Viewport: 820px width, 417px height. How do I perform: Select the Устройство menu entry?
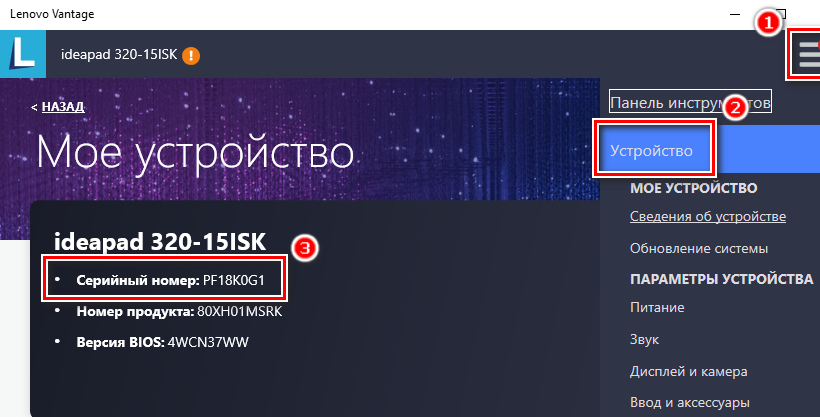(x=651, y=151)
